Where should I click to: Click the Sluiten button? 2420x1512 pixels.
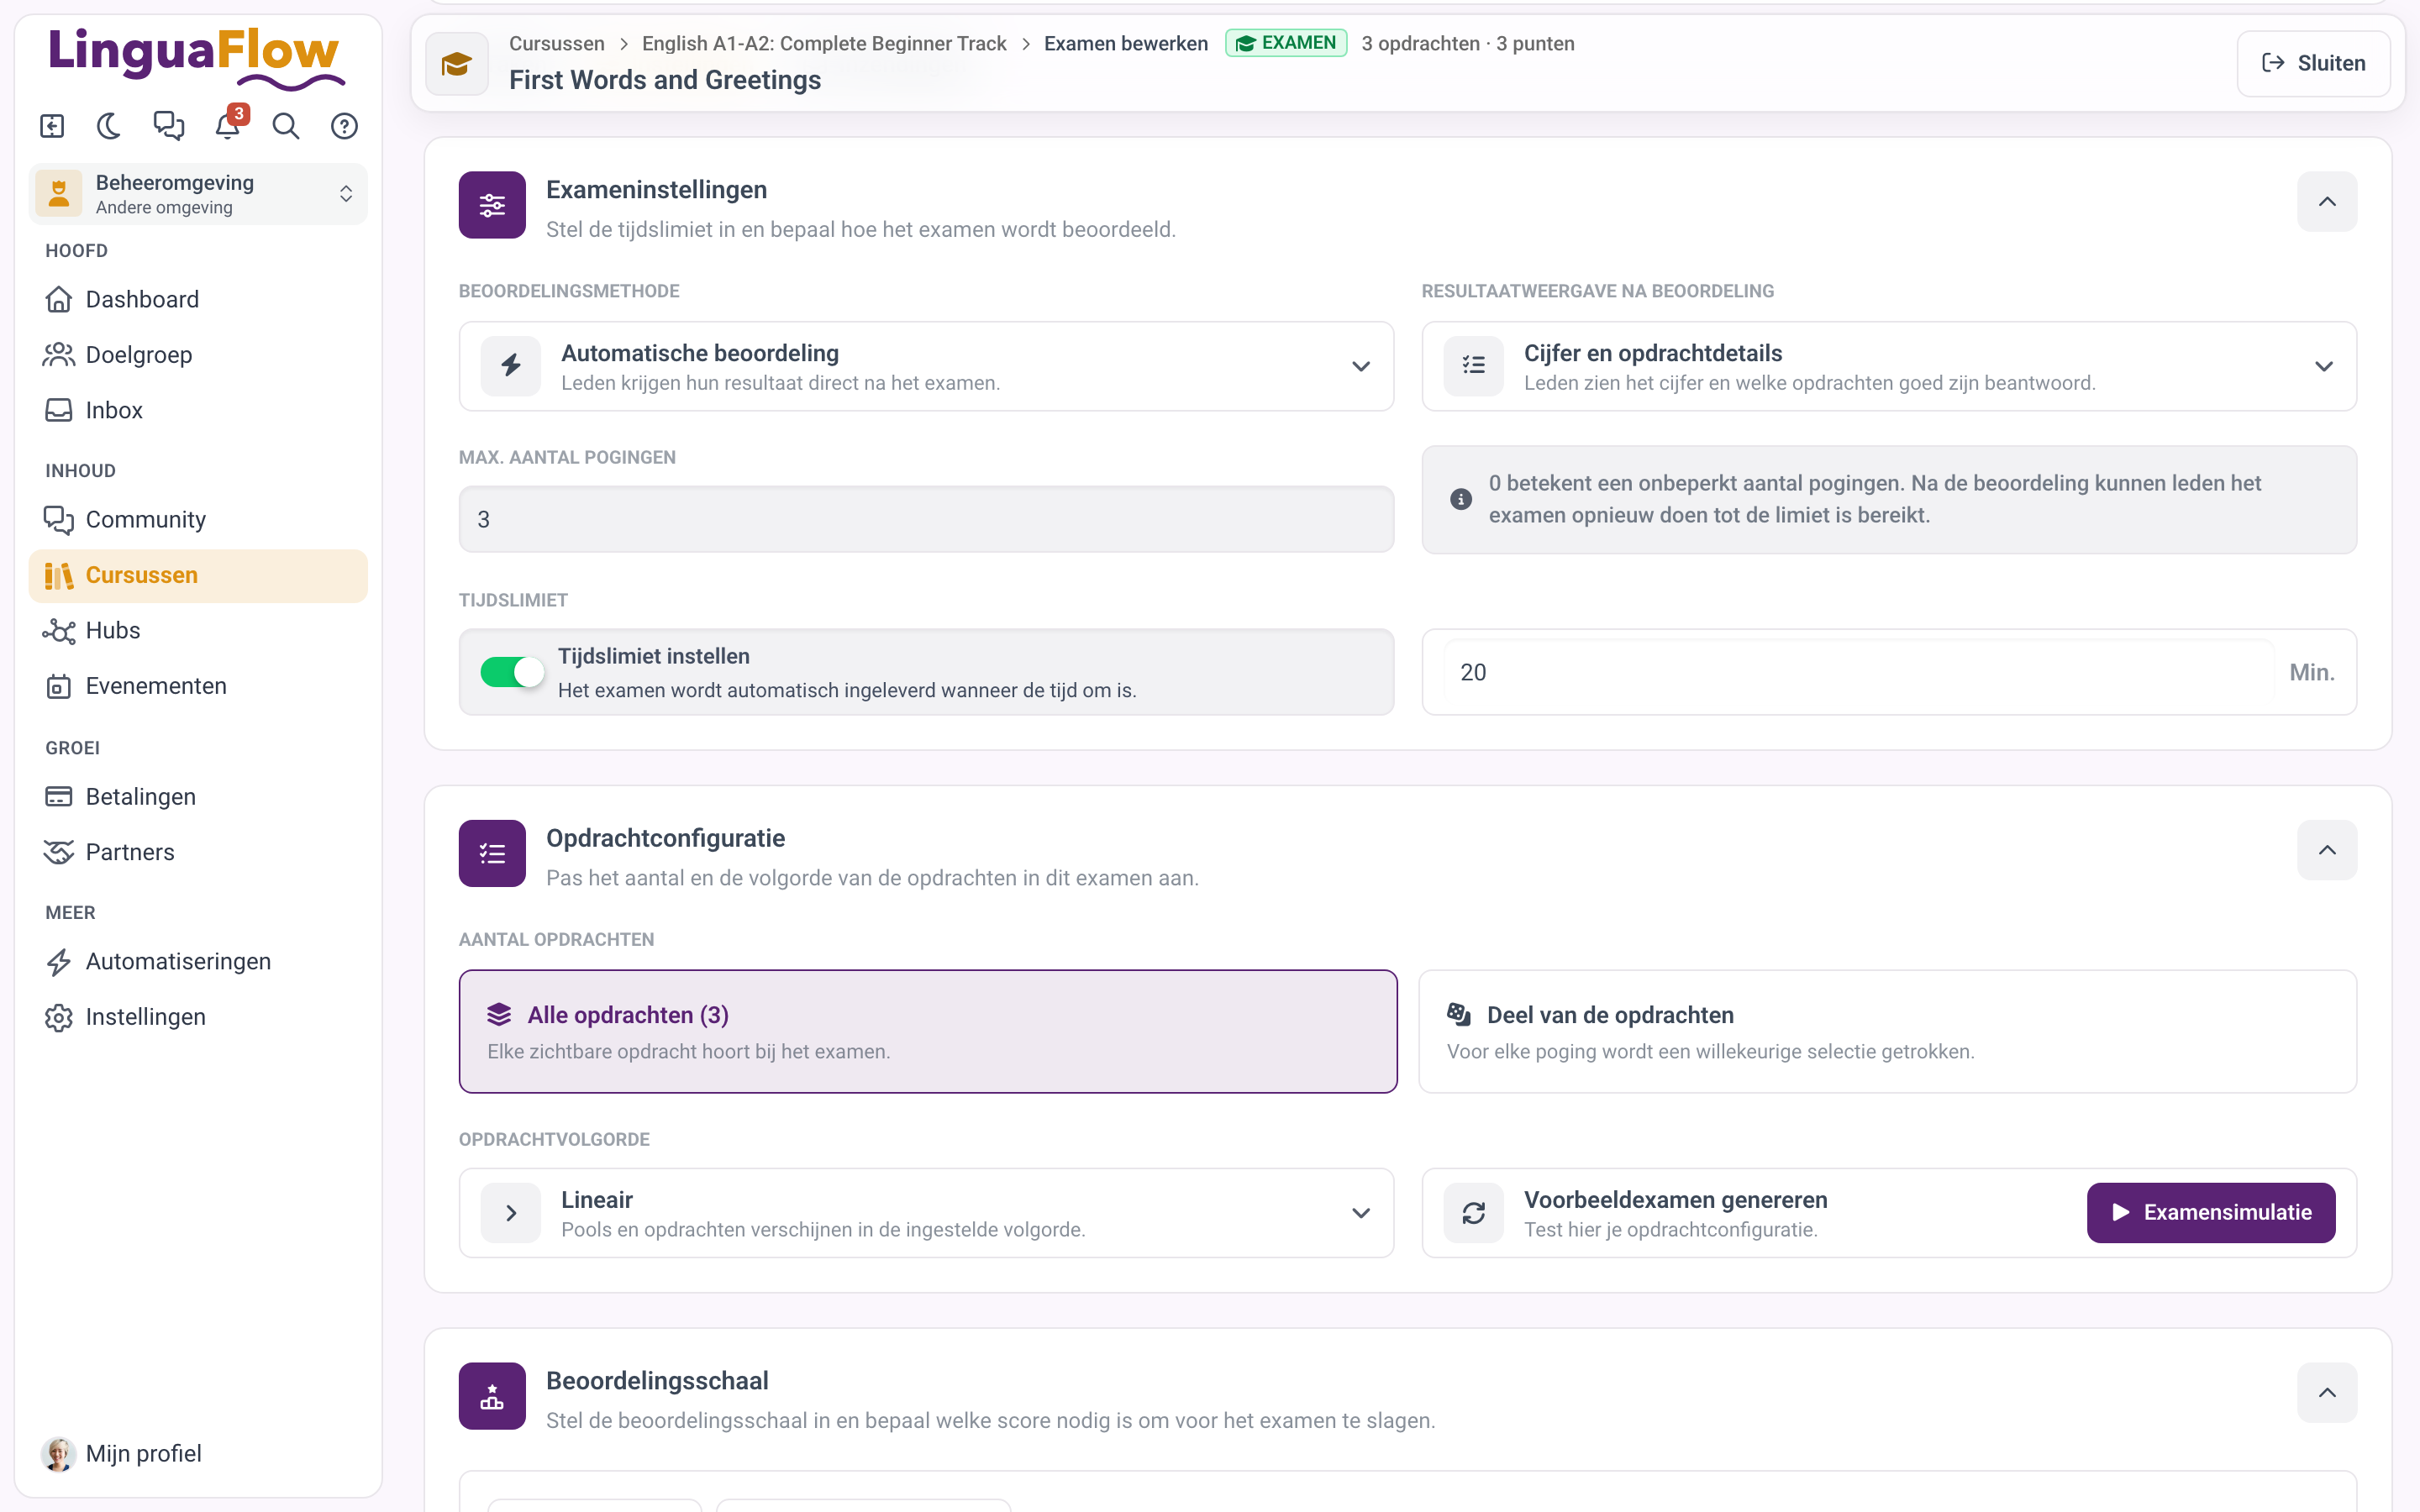point(2313,63)
